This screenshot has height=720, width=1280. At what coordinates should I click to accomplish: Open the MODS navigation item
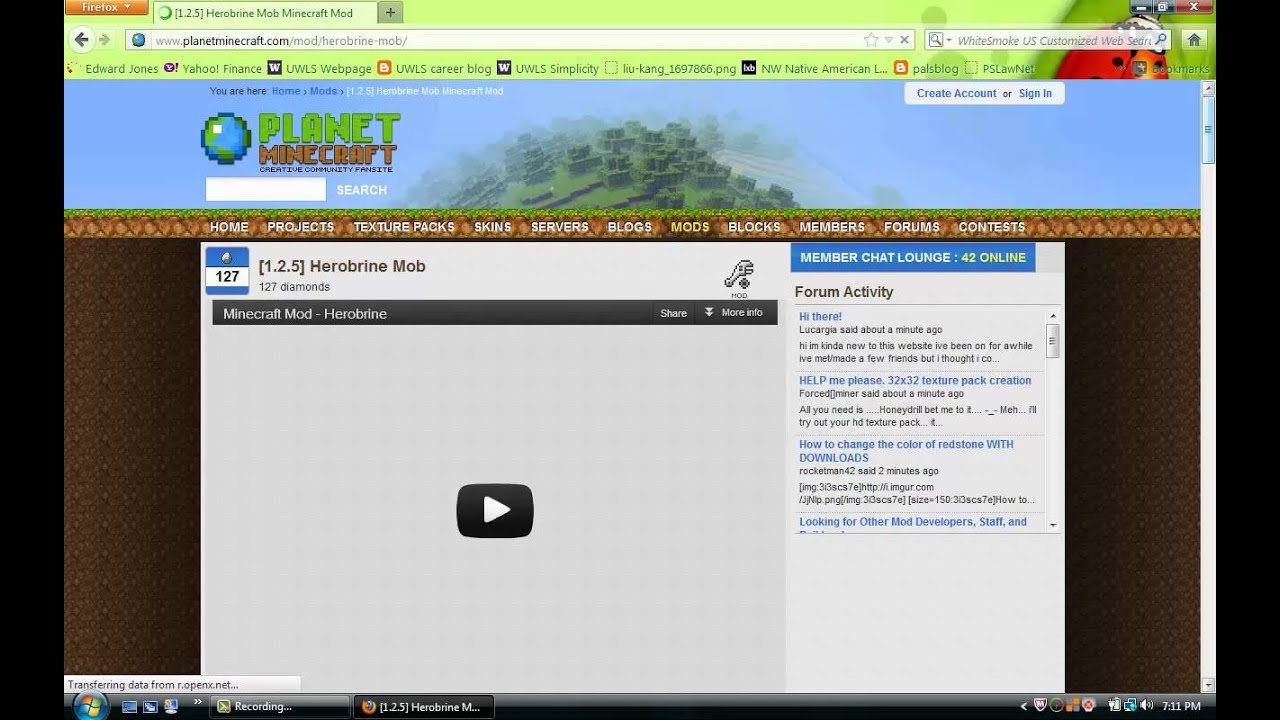coord(690,227)
